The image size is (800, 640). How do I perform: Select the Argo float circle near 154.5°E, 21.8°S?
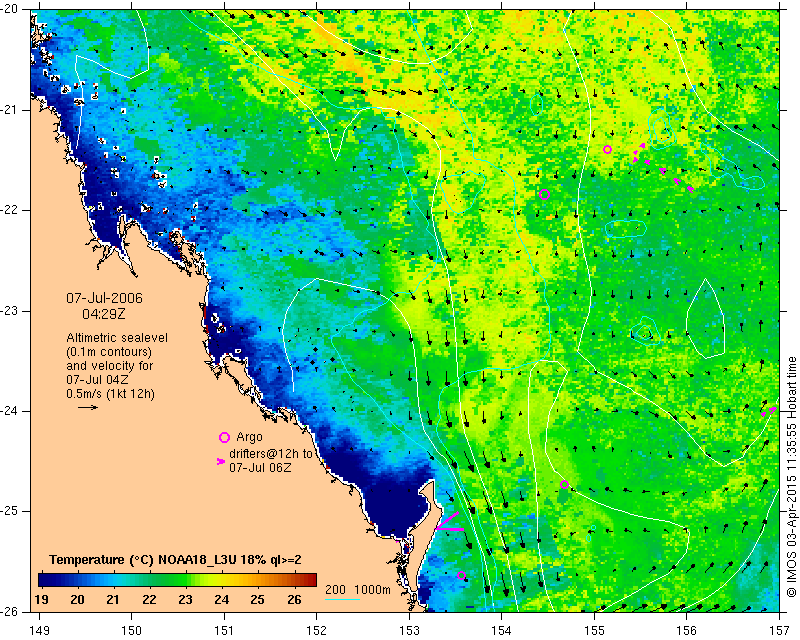click(544, 194)
